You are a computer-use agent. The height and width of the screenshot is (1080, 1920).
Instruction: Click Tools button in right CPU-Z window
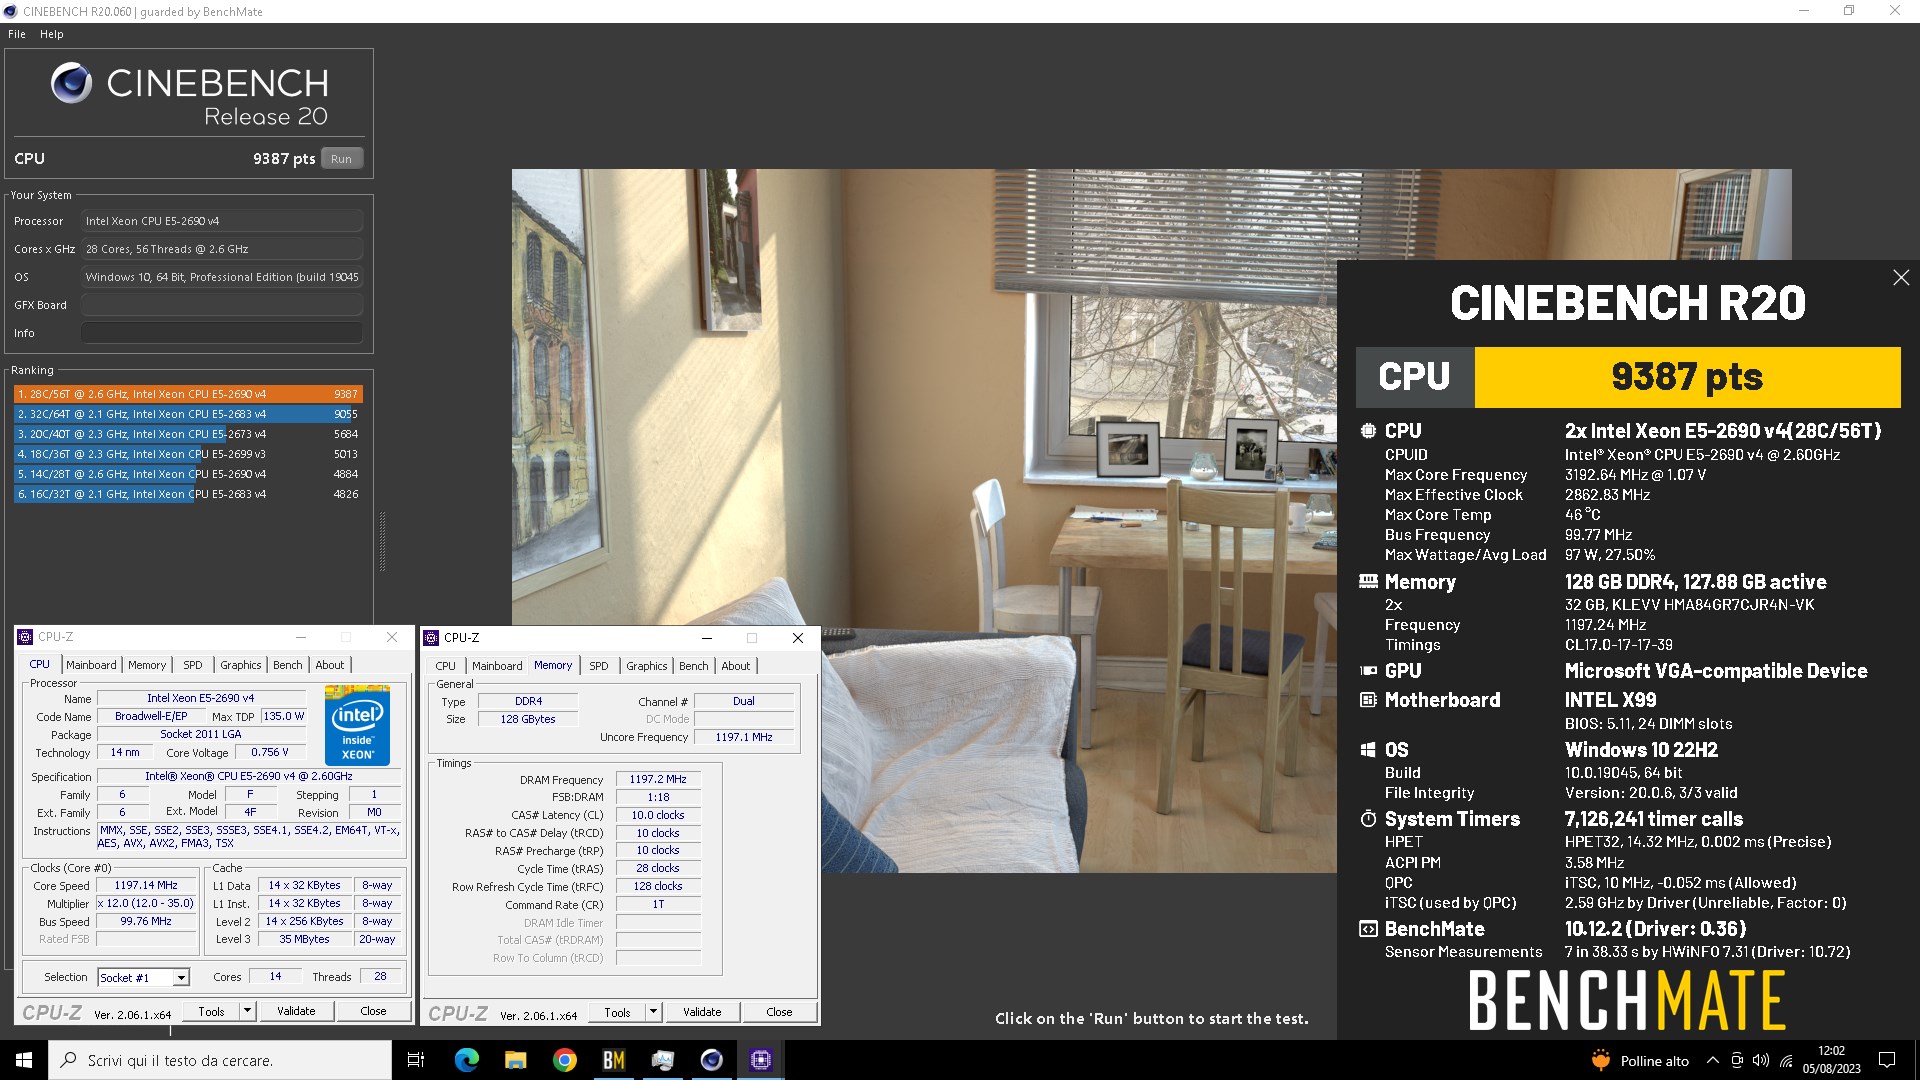618,1012
